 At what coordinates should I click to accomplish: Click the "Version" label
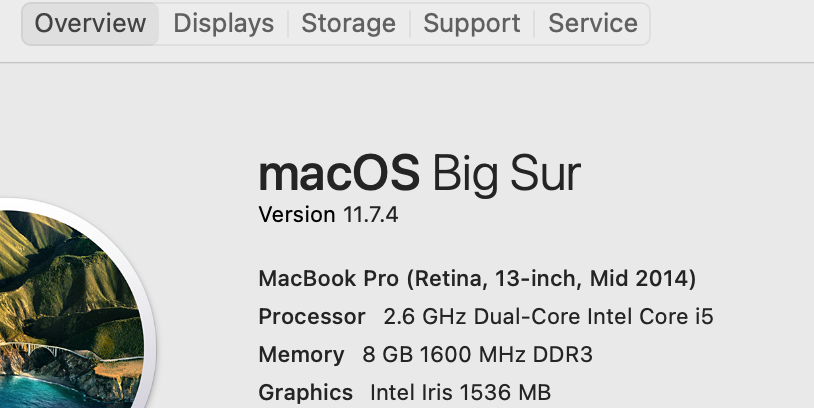[x=297, y=214]
